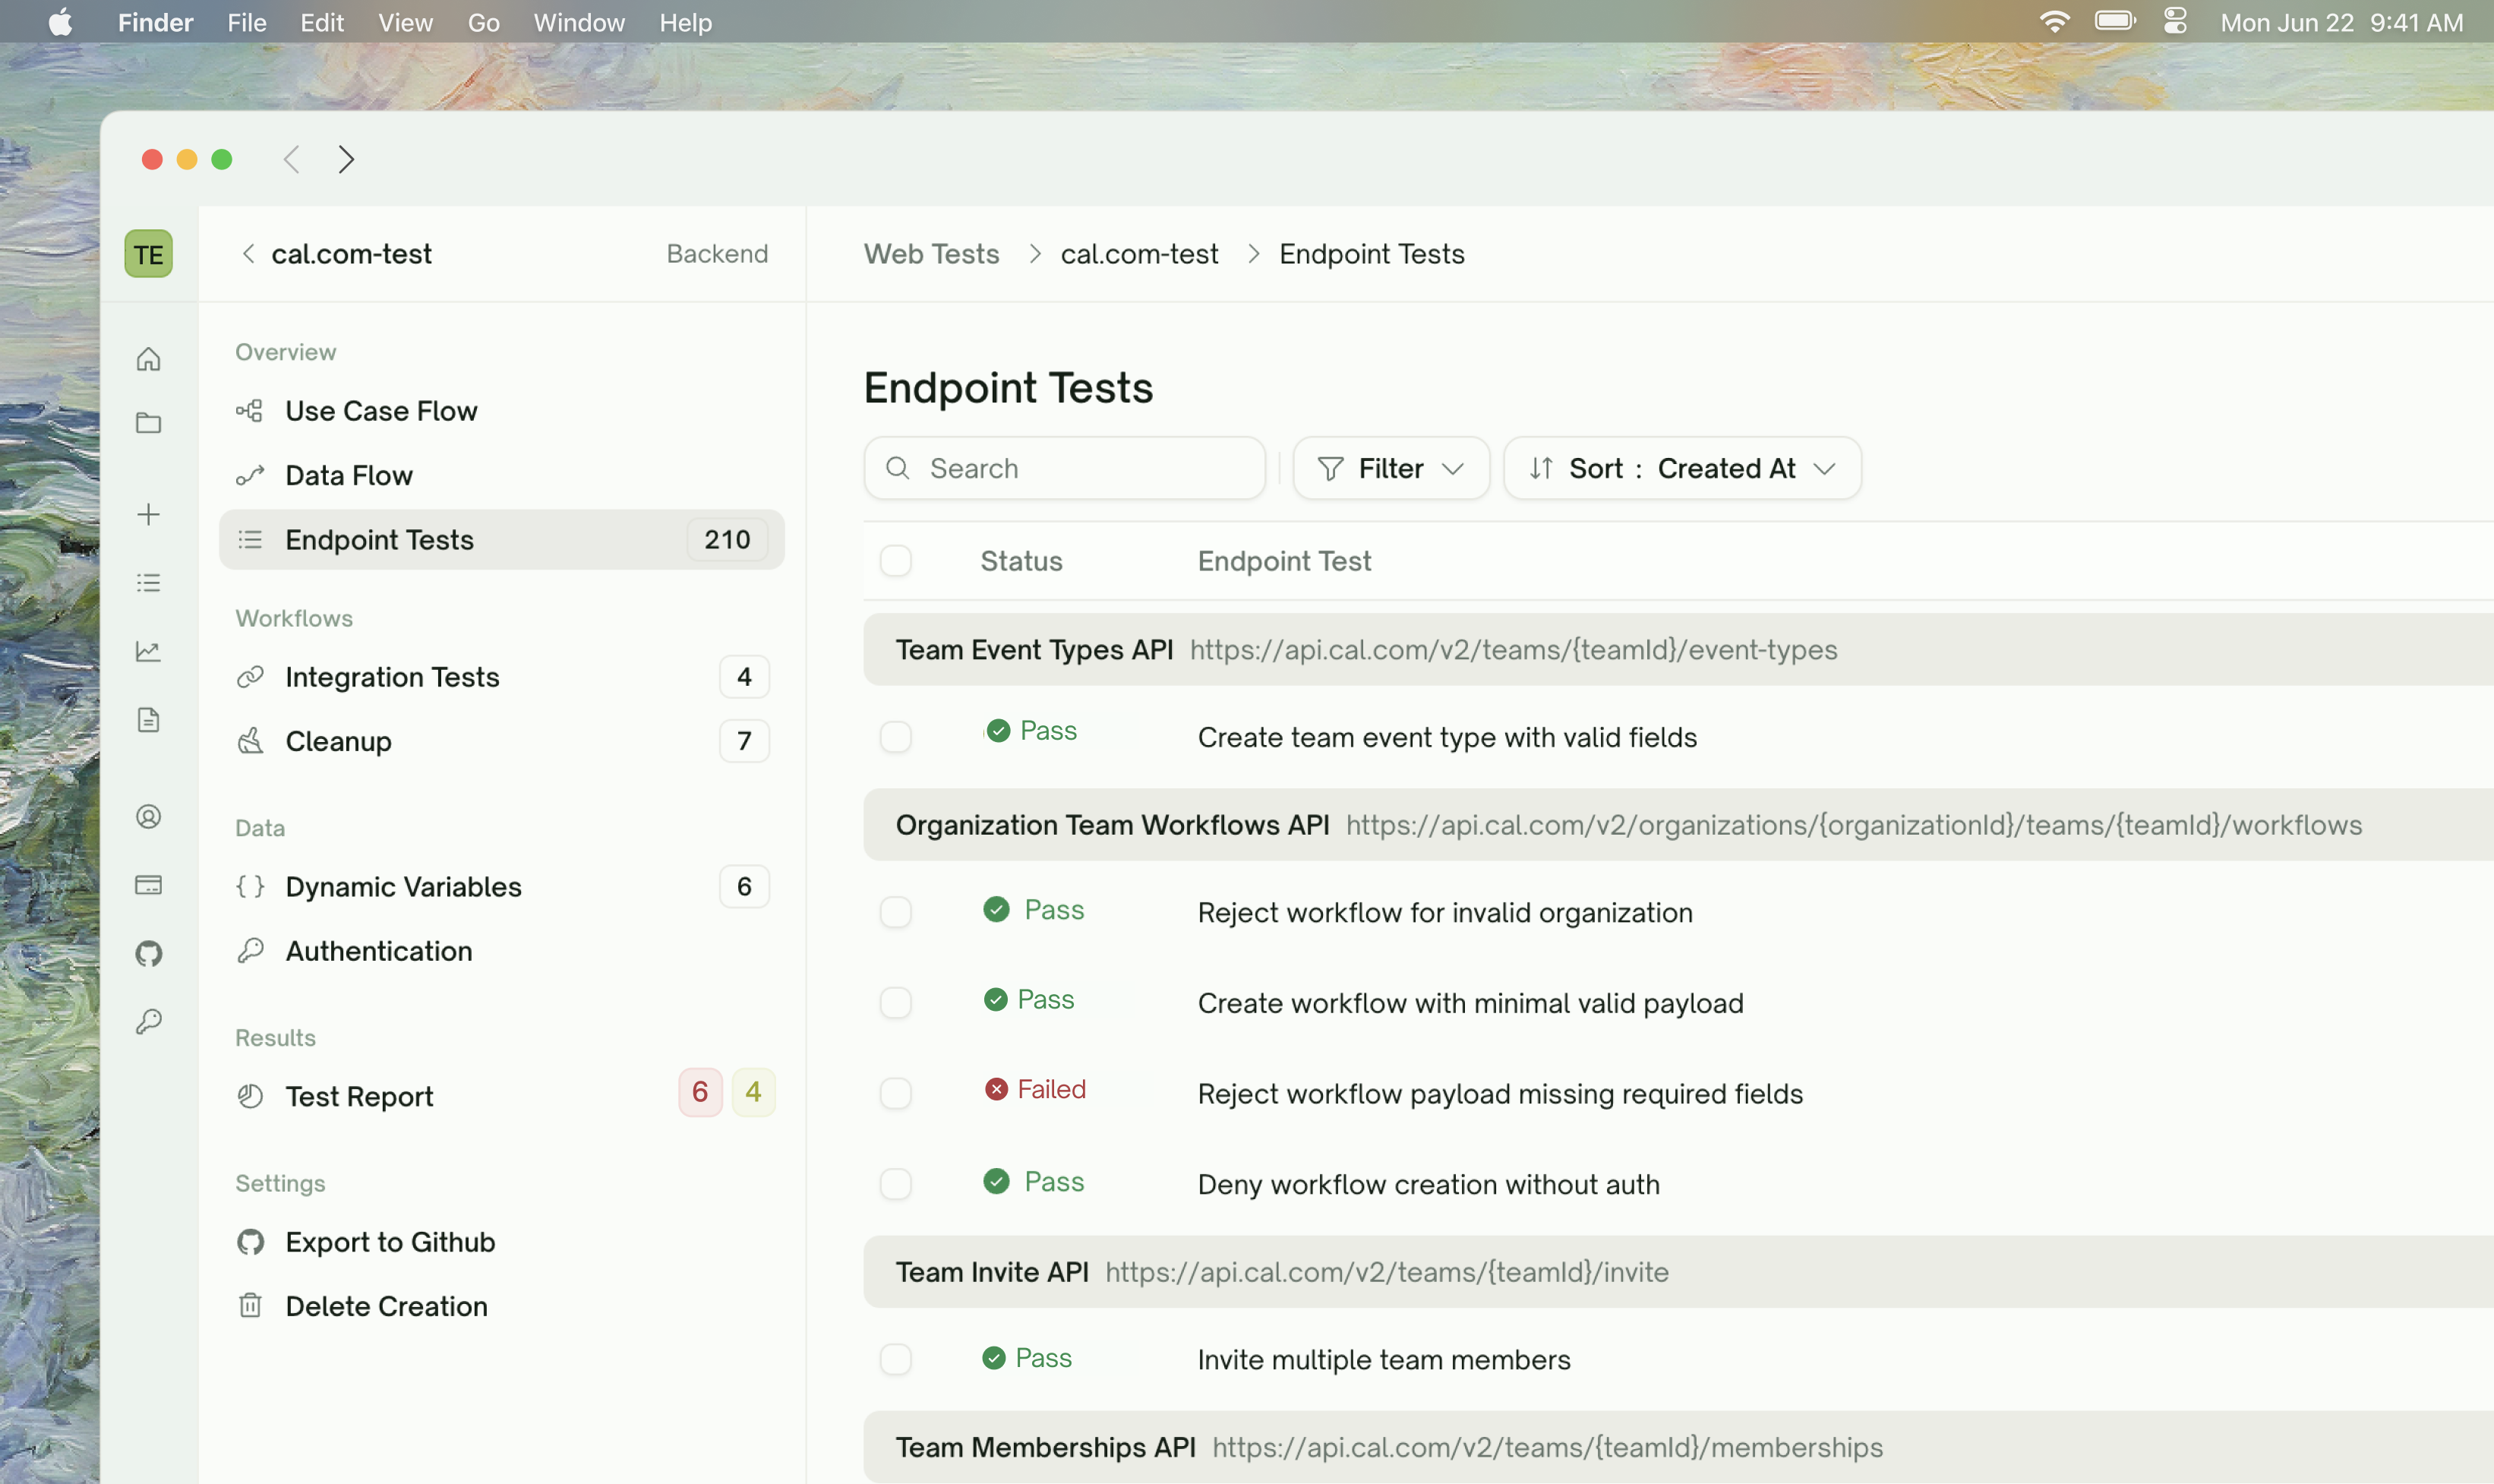Screen dimensions: 2494x1484
Task: Select Endpoint Tests in the sidebar
Action: click(501, 540)
